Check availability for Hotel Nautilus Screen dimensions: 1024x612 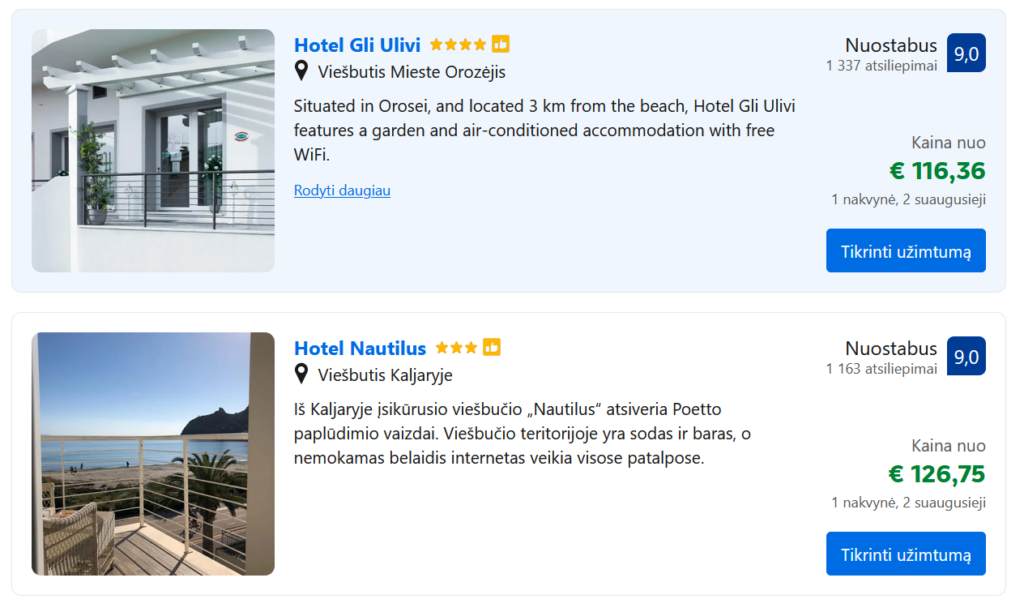point(905,554)
